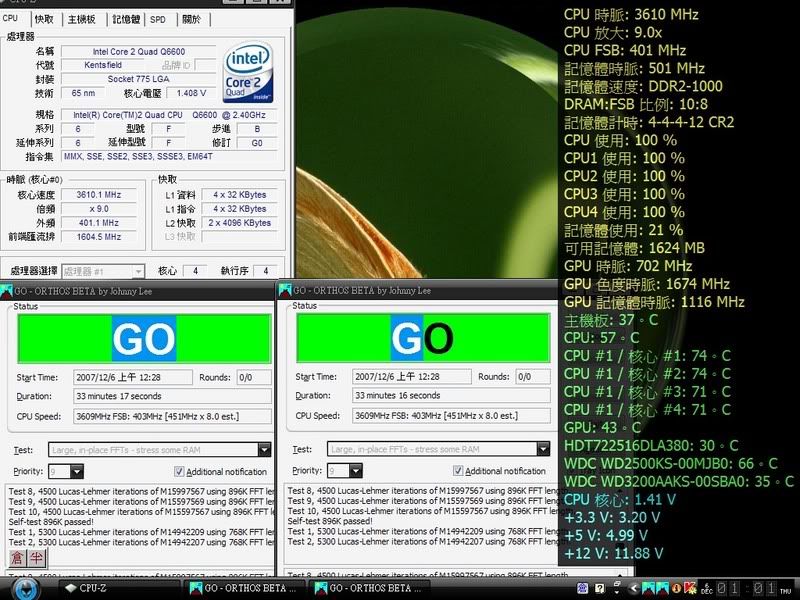The height and width of the screenshot is (600, 800).
Task: Click the second Orthos icon in system tray
Action: 662,588
